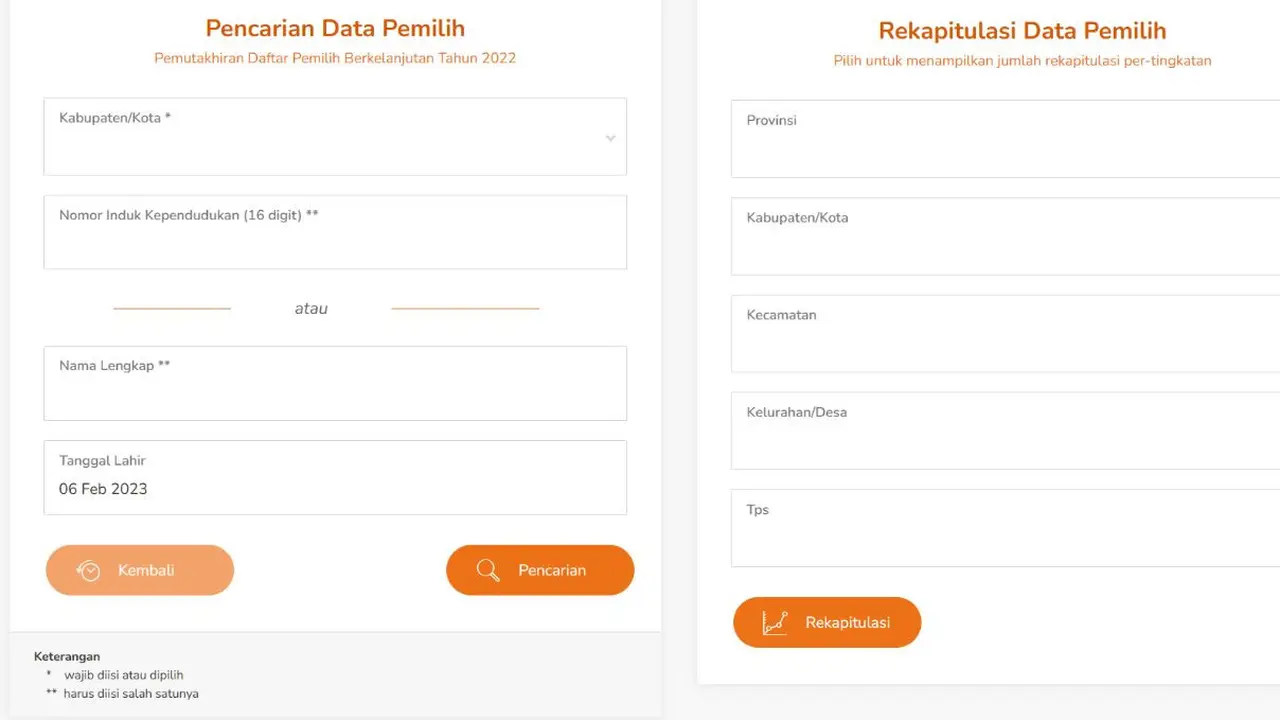Click the magnifying glass icon on Pencarian button

click(x=488, y=570)
